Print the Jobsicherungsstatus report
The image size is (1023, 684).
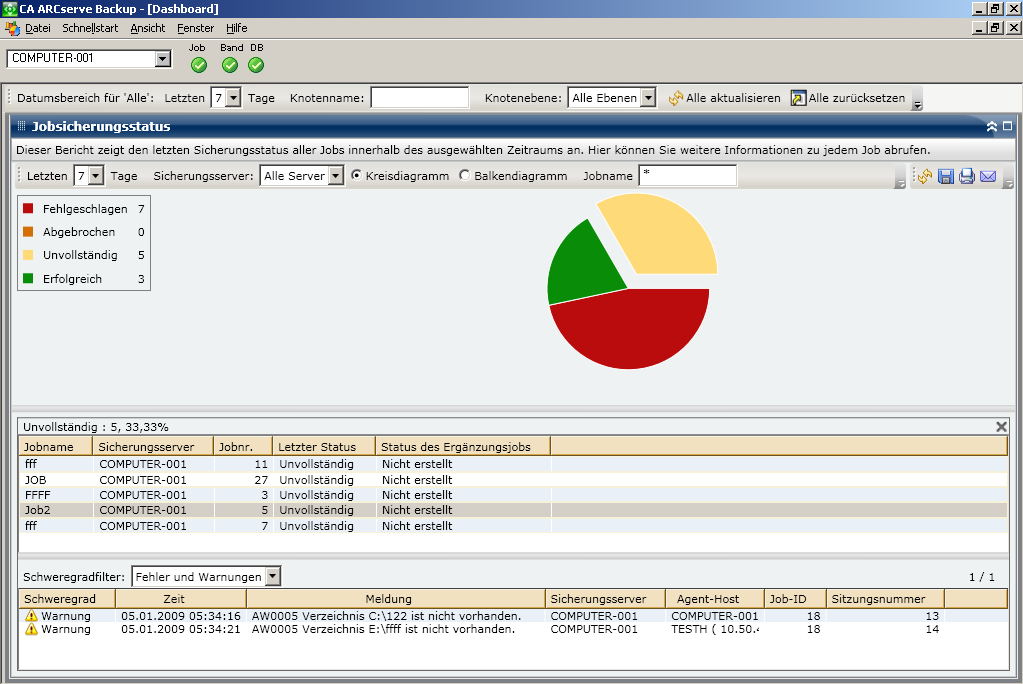pos(966,176)
